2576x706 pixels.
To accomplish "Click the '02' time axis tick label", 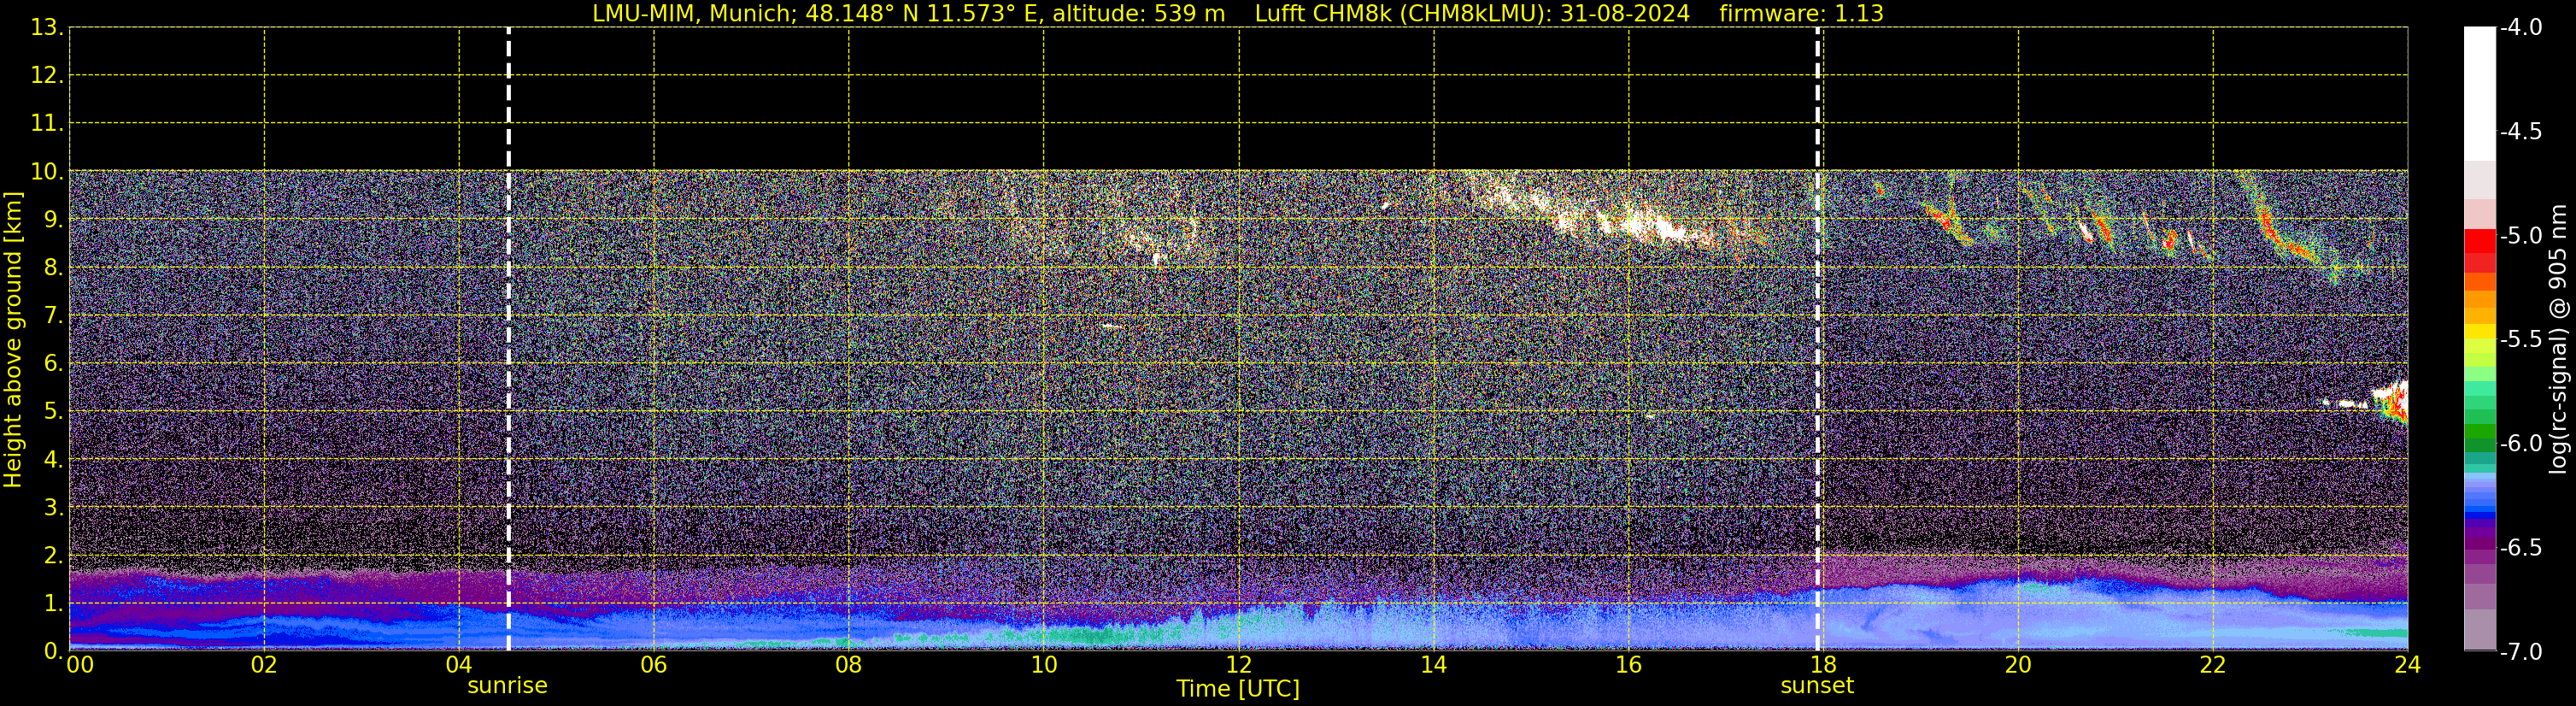I will (x=264, y=665).
